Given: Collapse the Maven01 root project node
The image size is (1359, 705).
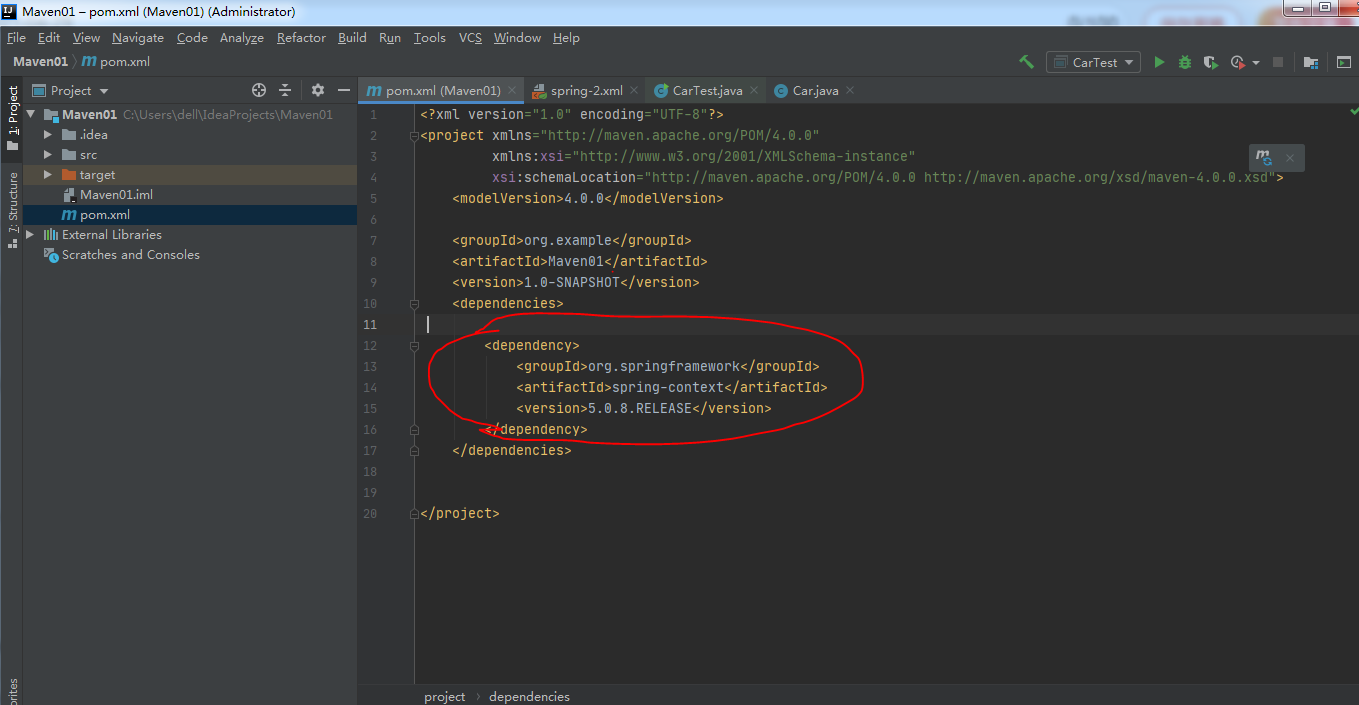Looking at the screenshot, I should click(31, 115).
